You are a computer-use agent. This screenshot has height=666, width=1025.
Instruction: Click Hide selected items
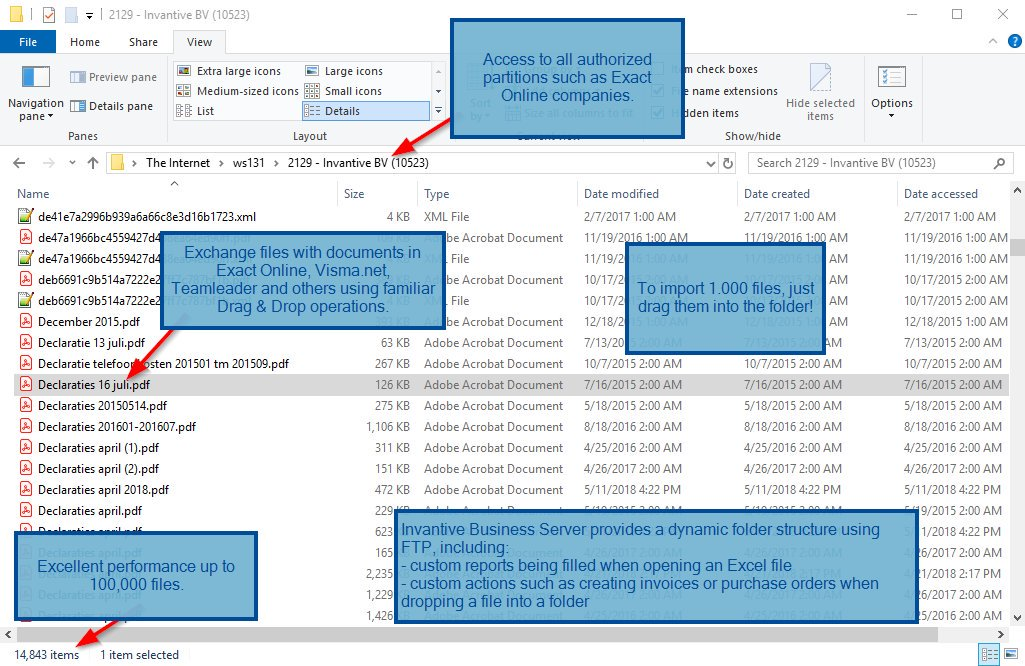pos(820,92)
